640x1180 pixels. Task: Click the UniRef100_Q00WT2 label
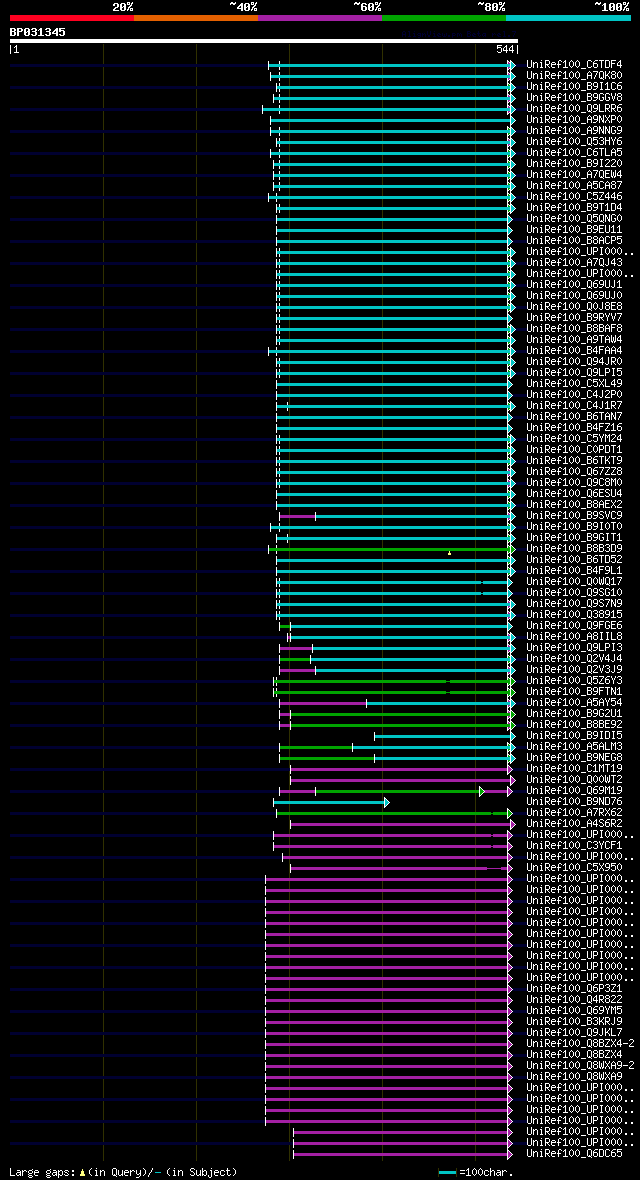(x=574, y=780)
